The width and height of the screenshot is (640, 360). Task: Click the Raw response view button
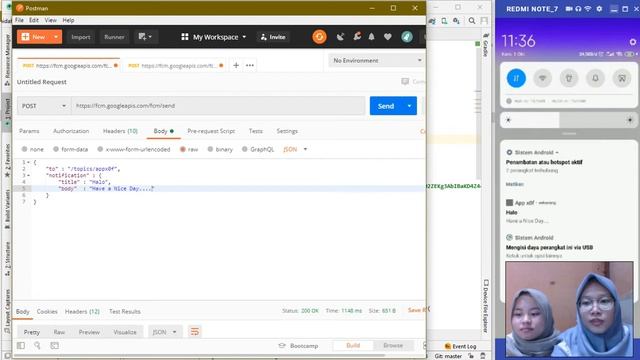[x=59, y=332]
